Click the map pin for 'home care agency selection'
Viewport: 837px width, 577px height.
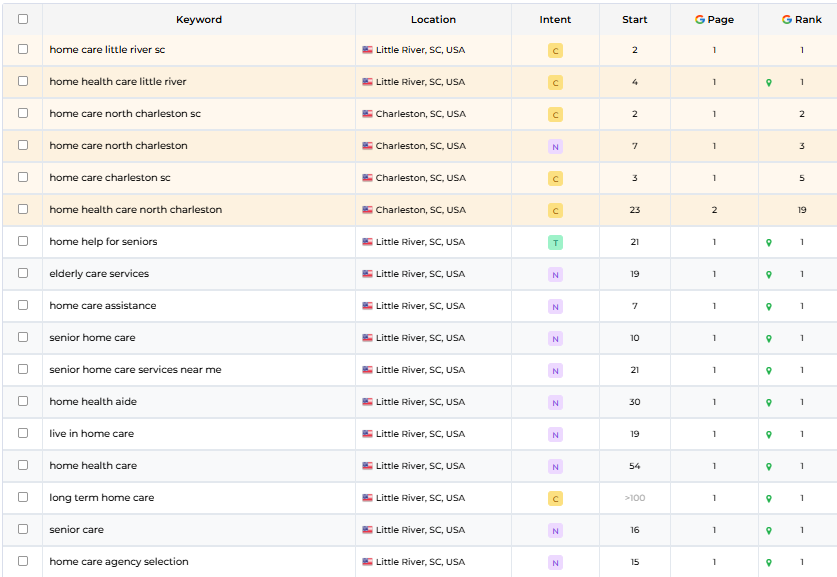click(x=769, y=563)
